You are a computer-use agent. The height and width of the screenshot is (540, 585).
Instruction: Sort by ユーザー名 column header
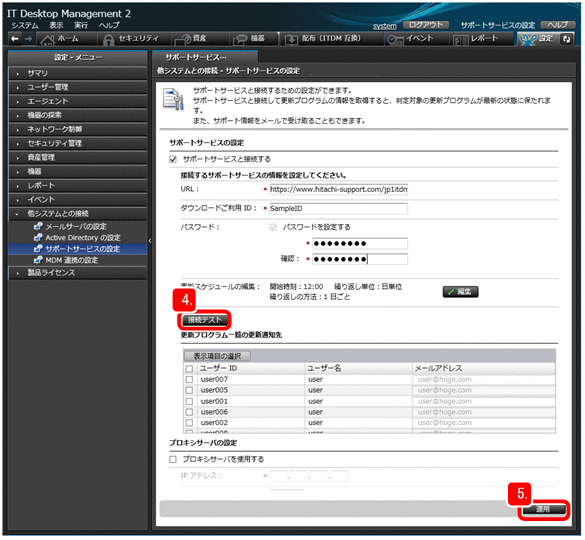358,369
